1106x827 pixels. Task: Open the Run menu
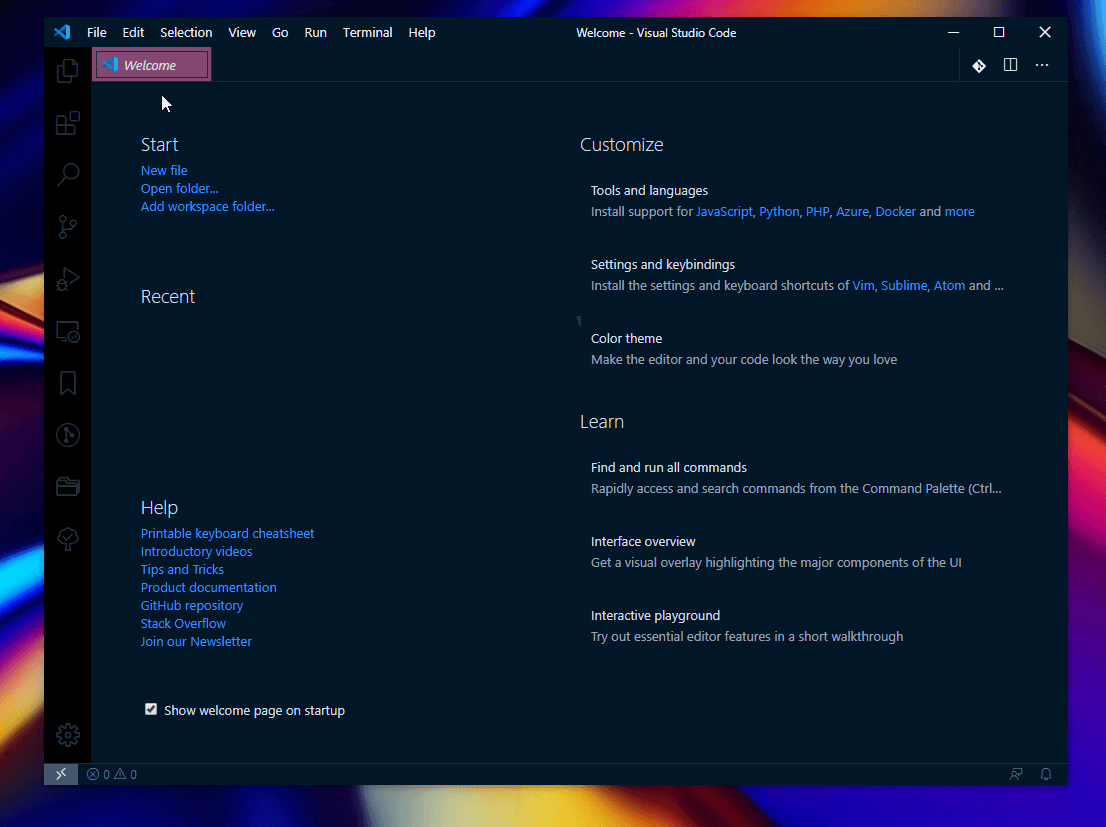(315, 32)
